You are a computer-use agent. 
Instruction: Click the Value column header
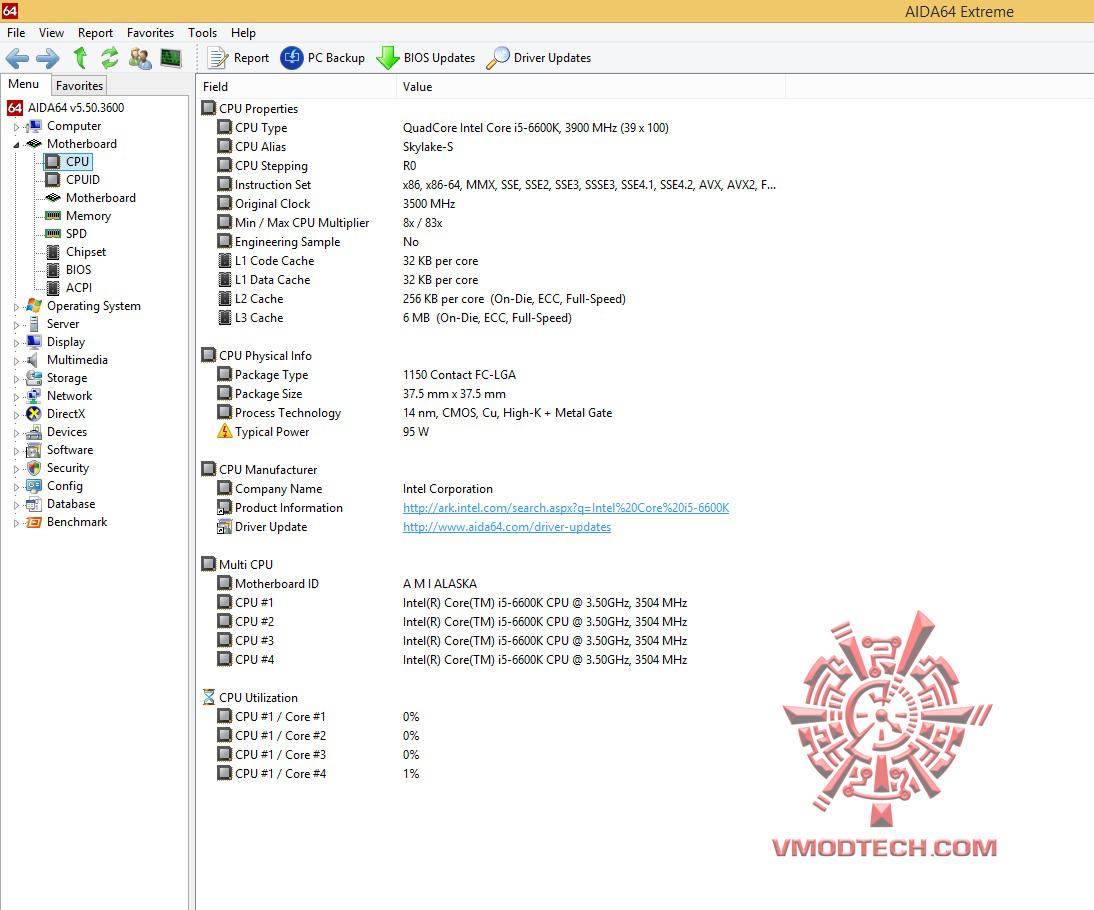[x=591, y=87]
